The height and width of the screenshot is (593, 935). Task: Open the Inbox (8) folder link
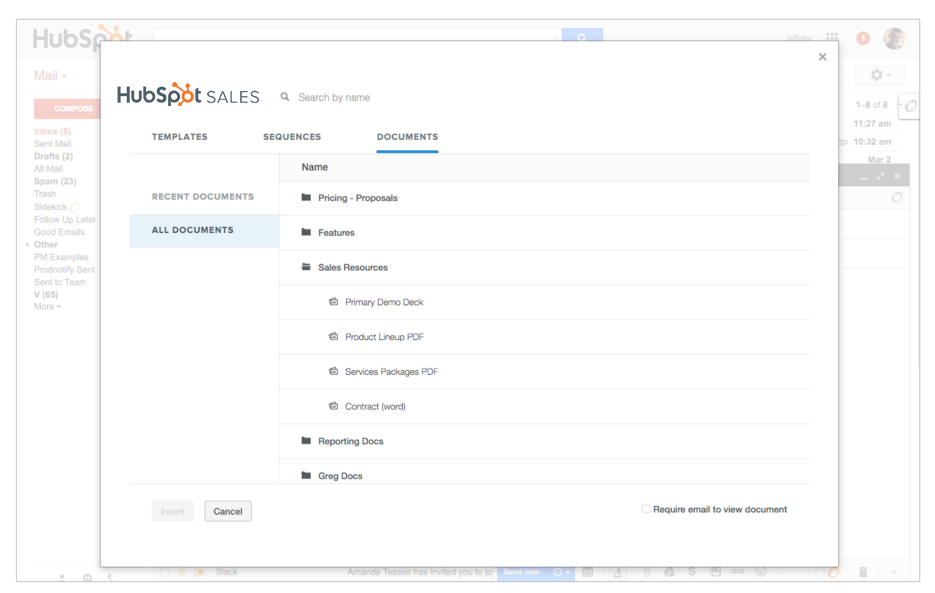(52, 131)
